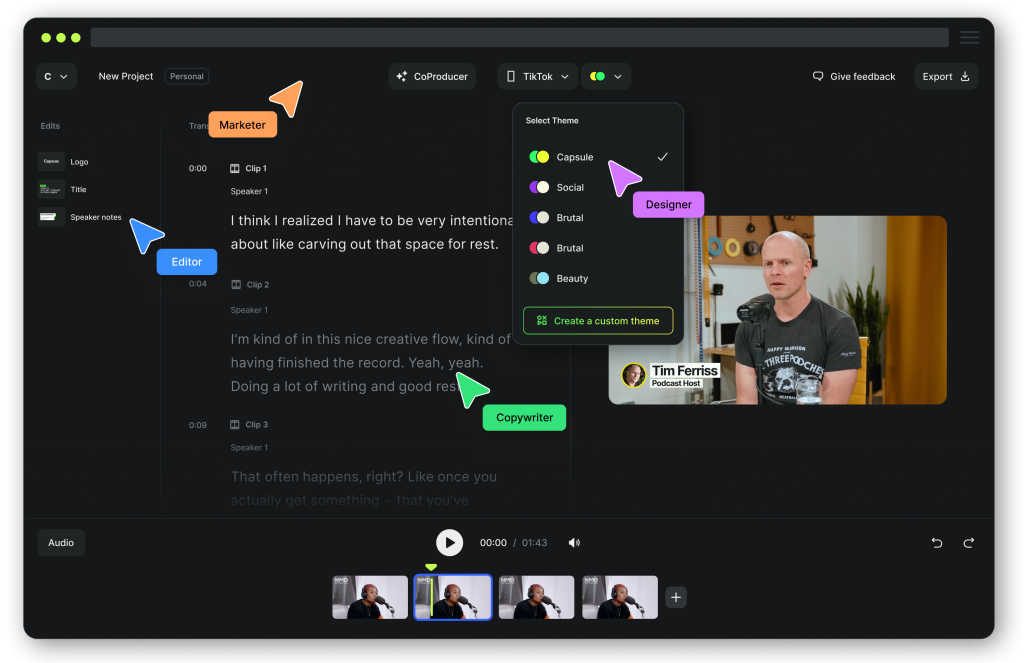This screenshot has width=1024, height=663.
Task: Expand the TikTok format dropdown
Action: (x=537, y=77)
